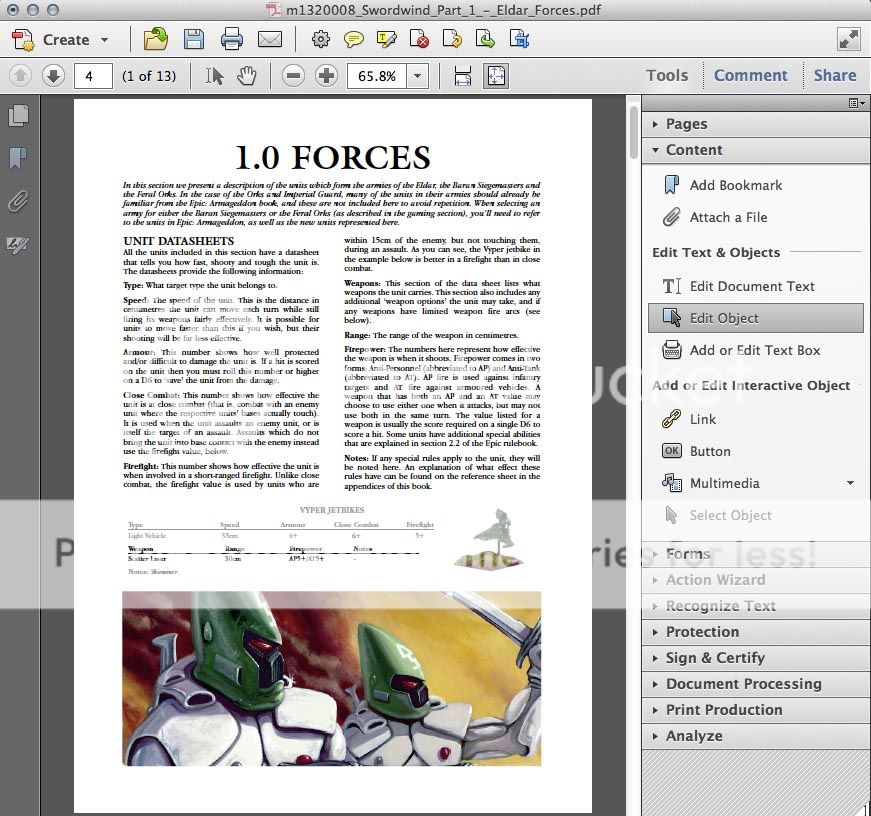Image resolution: width=871 pixels, height=816 pixels.
Task: Expand the Action Wizard section
Action: (x=755, y=580)
